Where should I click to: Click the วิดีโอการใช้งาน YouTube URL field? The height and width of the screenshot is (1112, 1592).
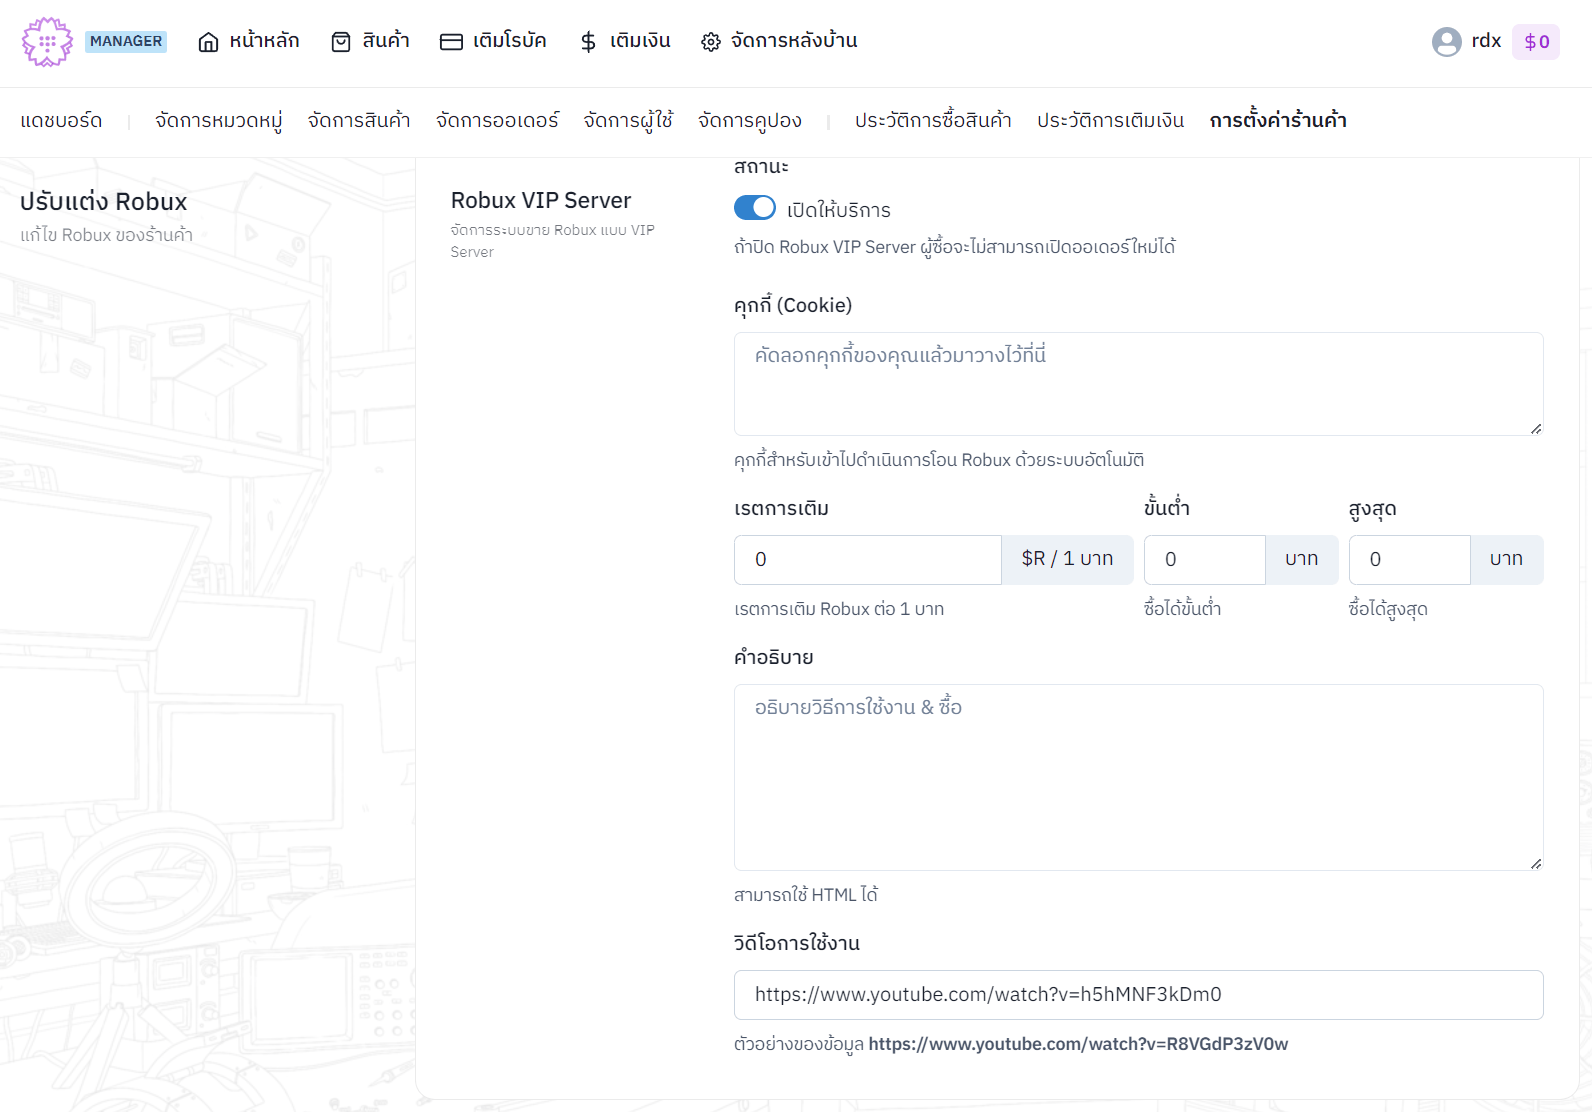coord(1137,995)
